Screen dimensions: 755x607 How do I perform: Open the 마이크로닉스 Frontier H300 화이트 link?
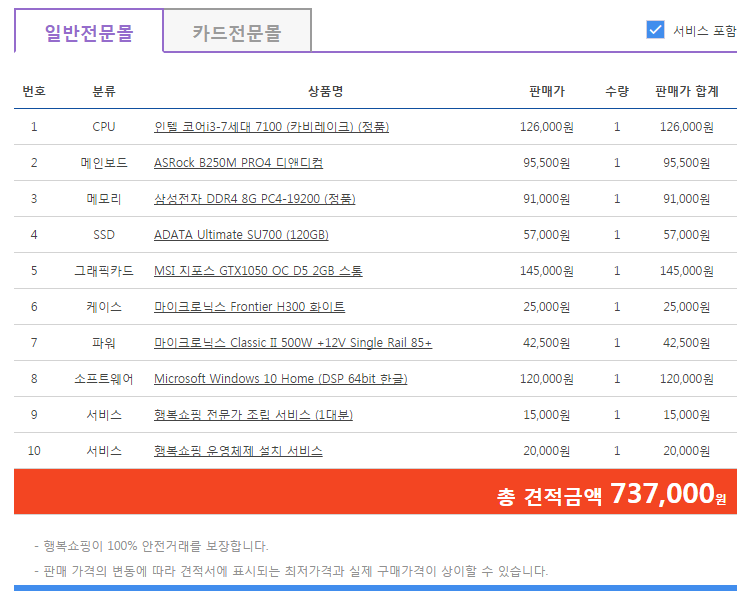pyautogui.click(x=249, y=307)
